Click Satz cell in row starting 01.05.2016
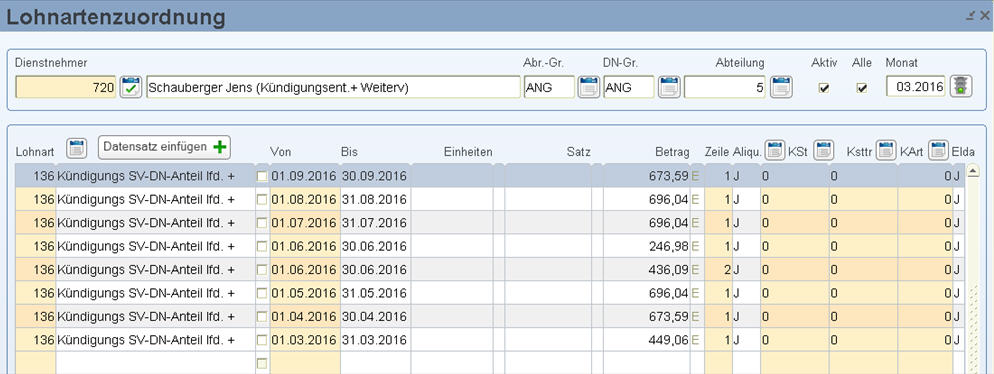 coord(548,293)
